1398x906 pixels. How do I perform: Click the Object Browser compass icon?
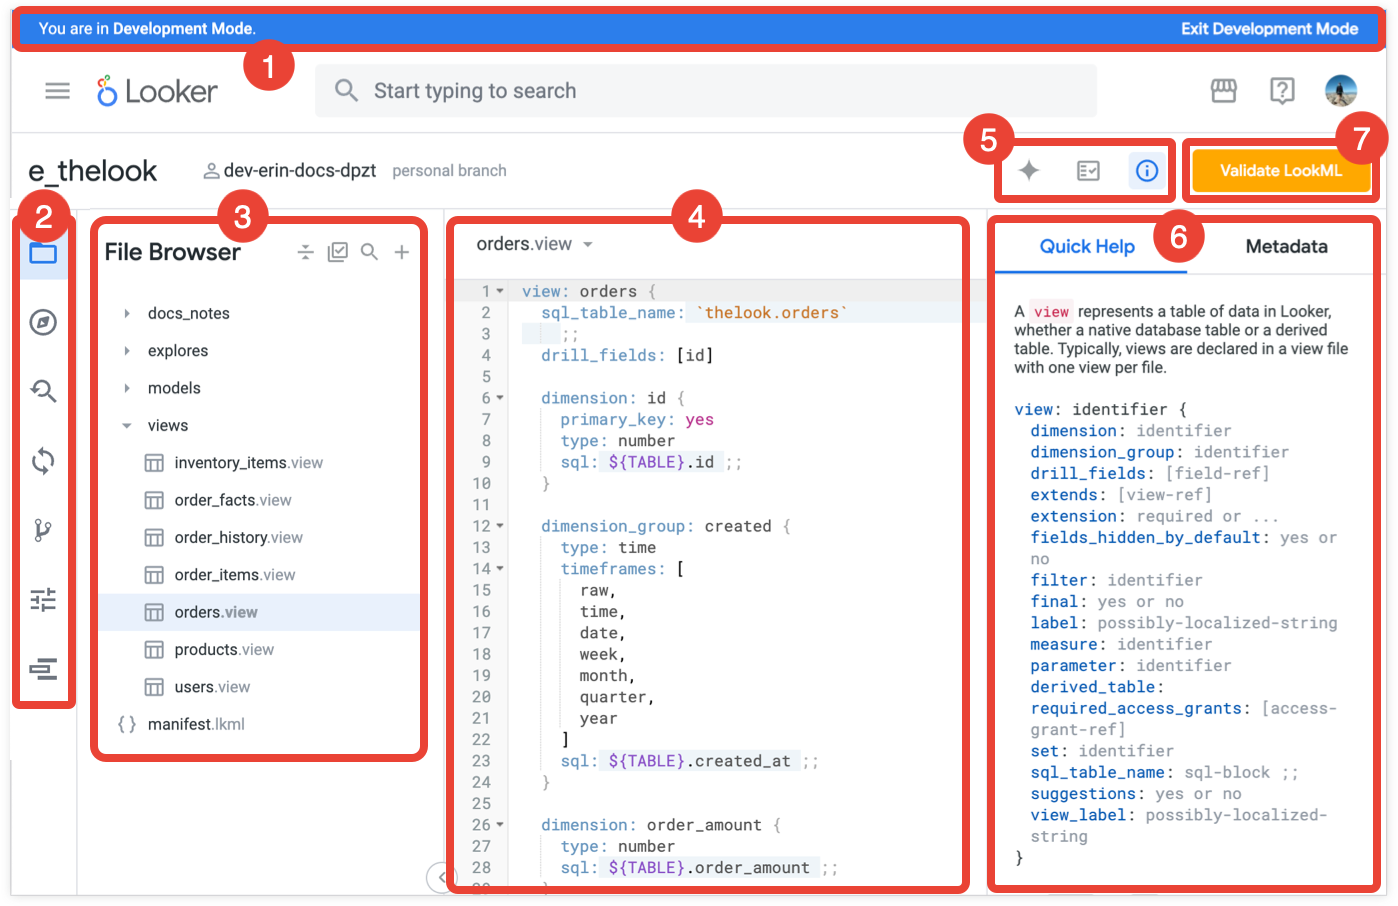[x=43, y=322]
